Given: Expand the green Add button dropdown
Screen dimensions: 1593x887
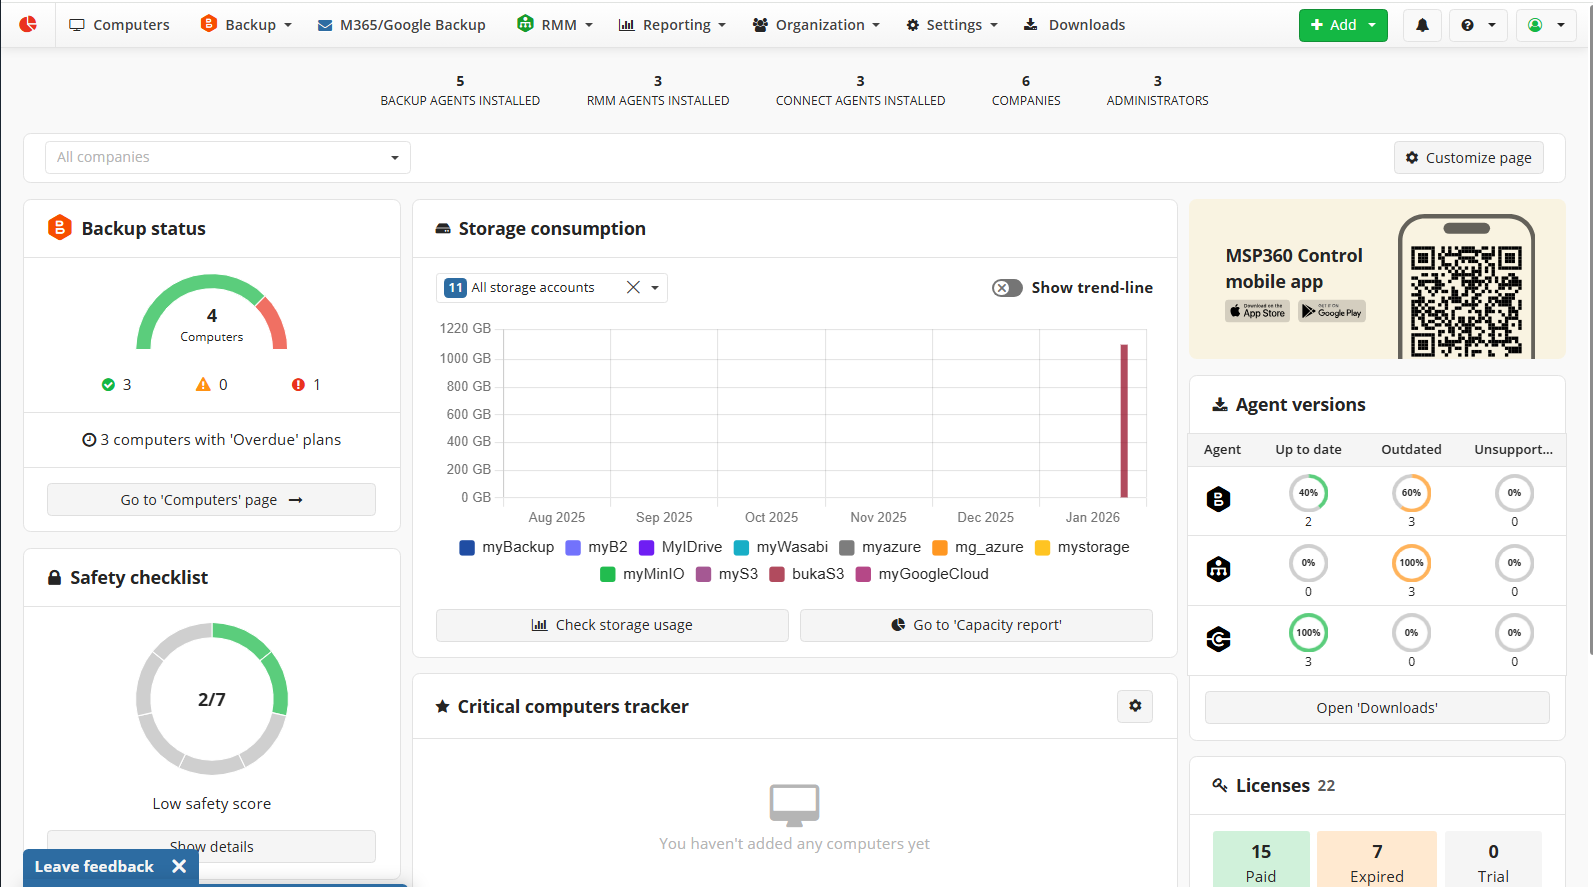Looking at the screenshot, I should (1372, 25).
